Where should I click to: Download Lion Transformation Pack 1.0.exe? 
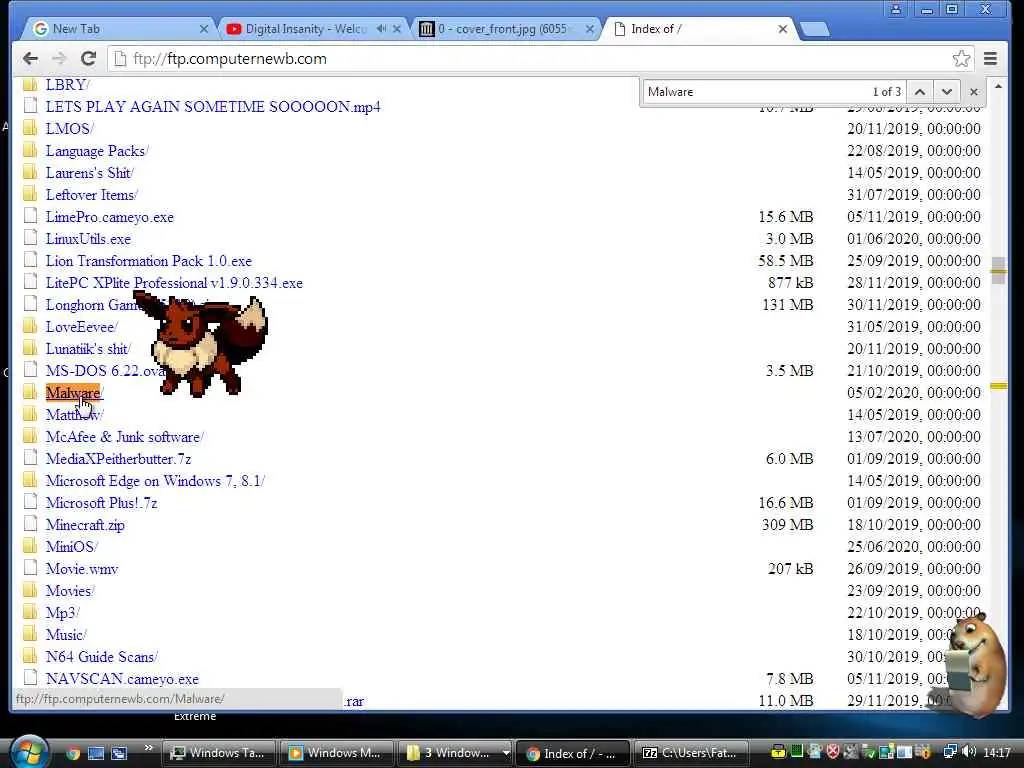[x=149, y=261]
